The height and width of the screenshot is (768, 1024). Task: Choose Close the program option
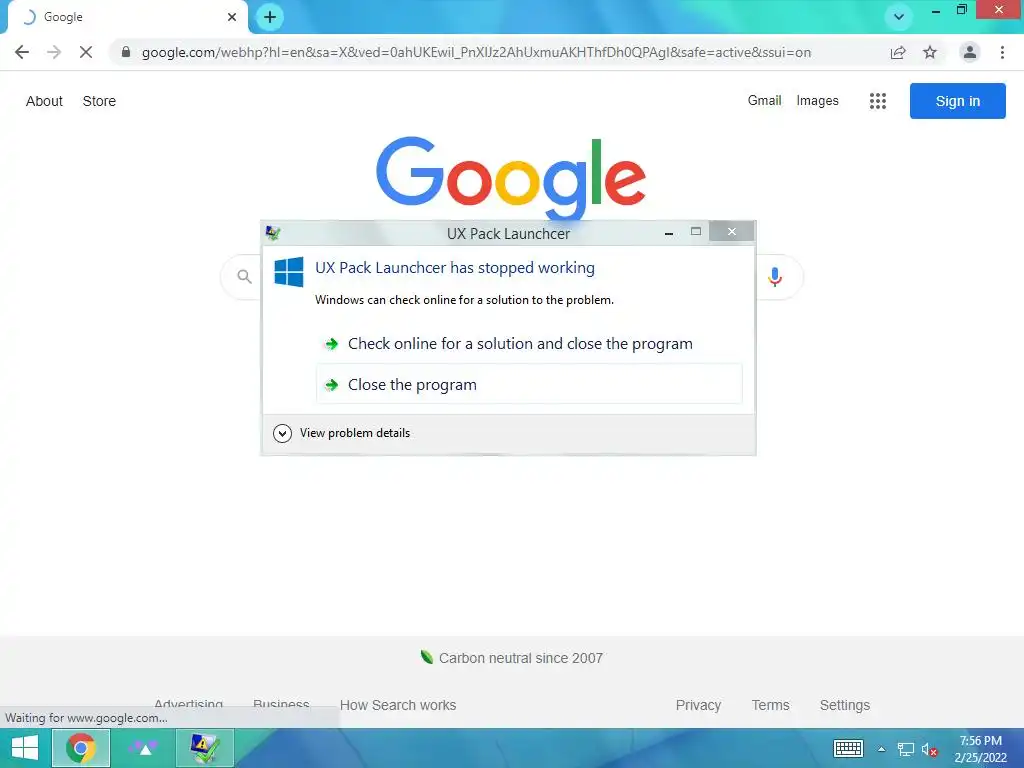(529, 385)
